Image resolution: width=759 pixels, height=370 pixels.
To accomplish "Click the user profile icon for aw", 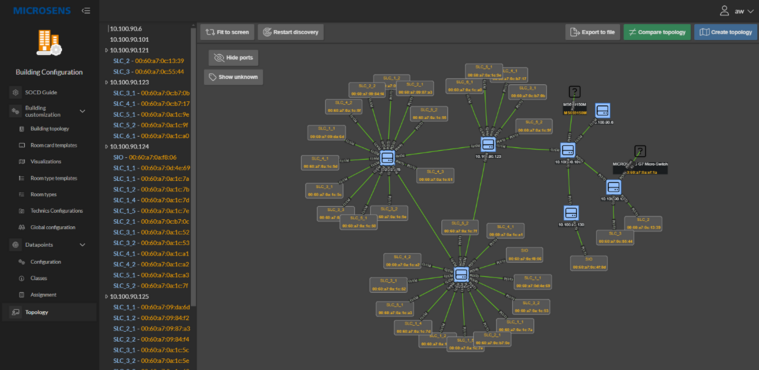I will pyautogui.click(x=724, y=11).
